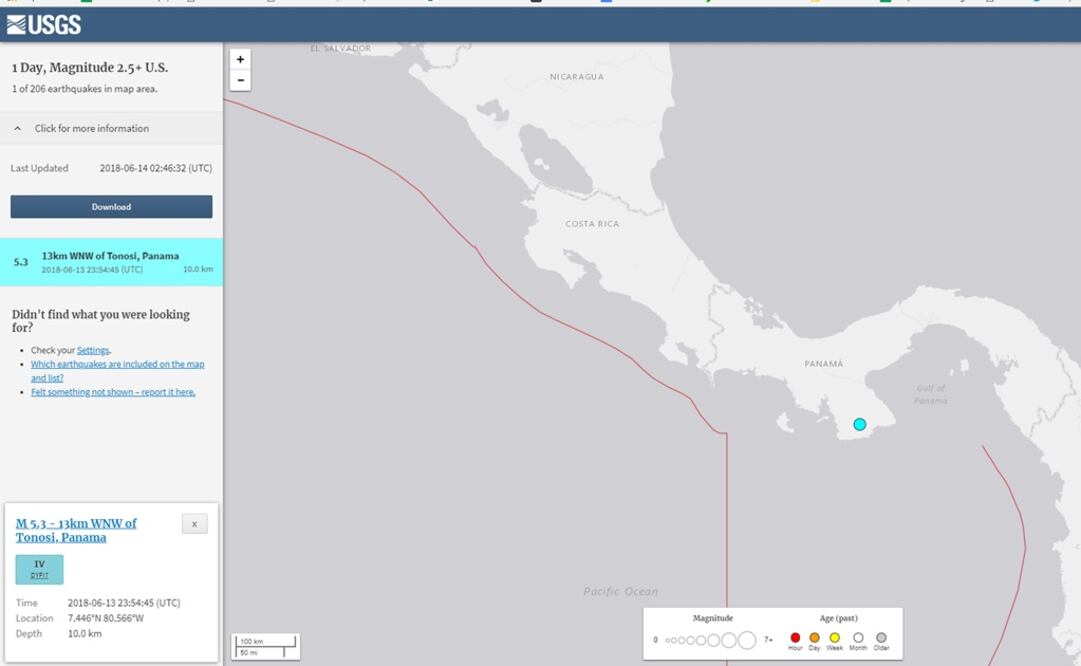Click the USGS logo in the header
The height and width of the screenshot is (666, 1081).
click(x=43, y=25)
